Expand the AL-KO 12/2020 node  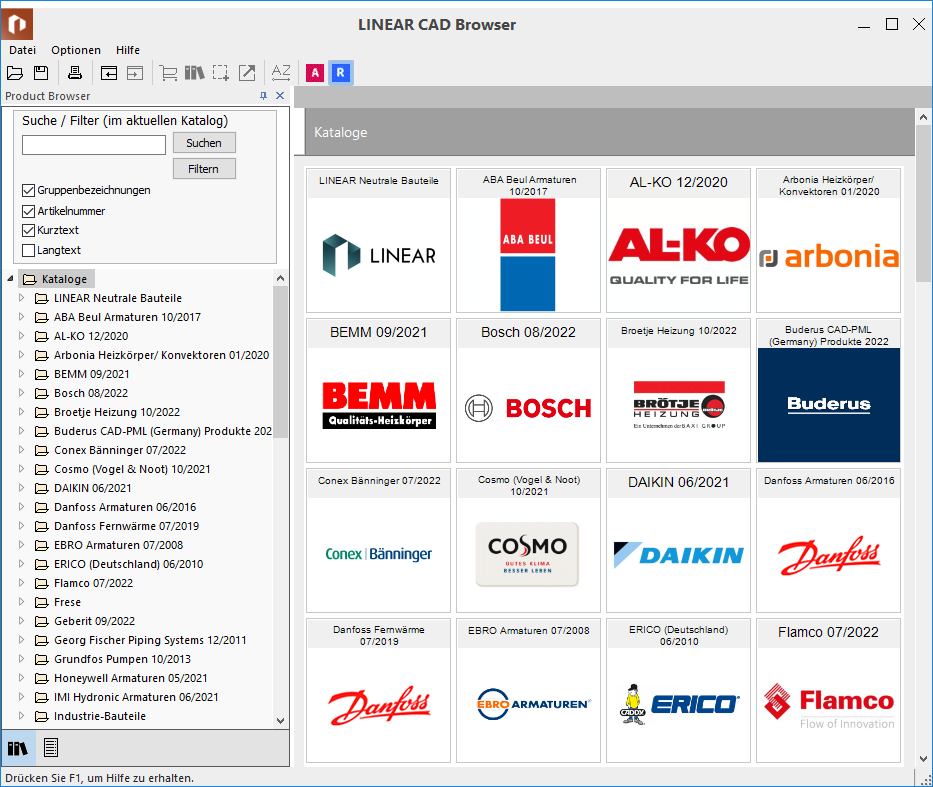click(21, 336)
